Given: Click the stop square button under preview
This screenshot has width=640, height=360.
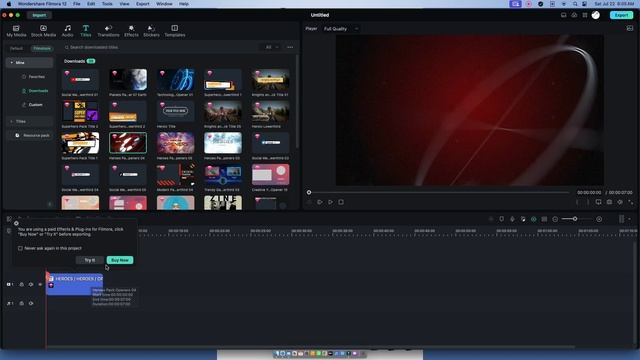Looking at the screenshot, I should tap(341, 202).
